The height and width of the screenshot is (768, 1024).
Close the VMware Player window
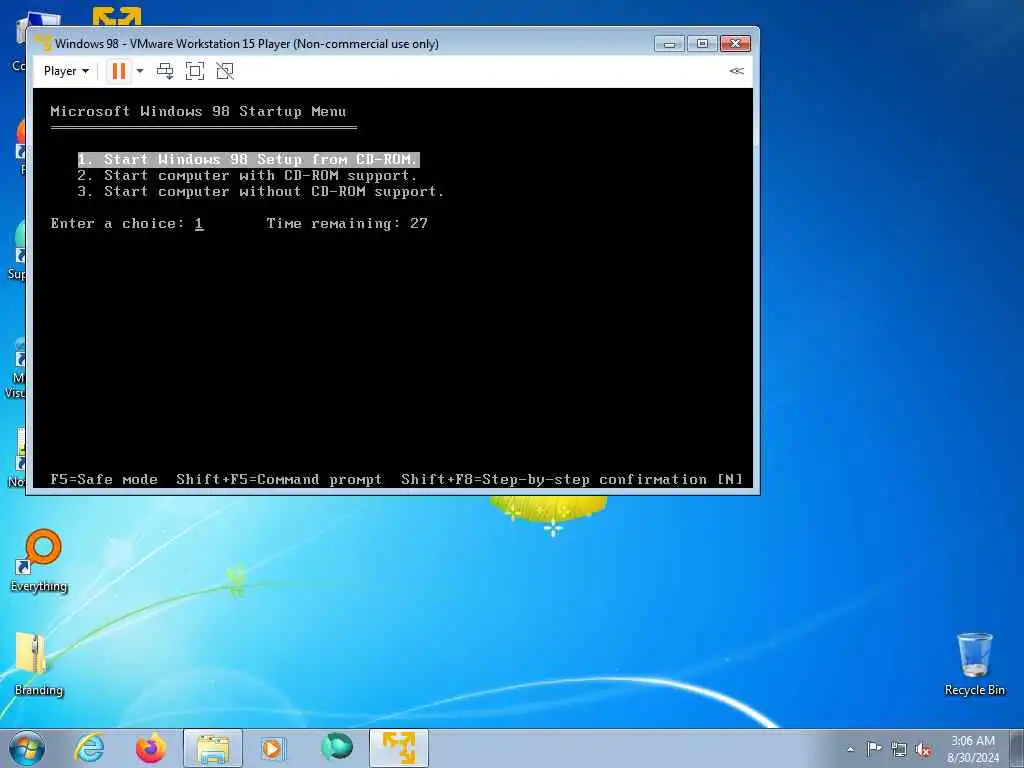point(735,44)
